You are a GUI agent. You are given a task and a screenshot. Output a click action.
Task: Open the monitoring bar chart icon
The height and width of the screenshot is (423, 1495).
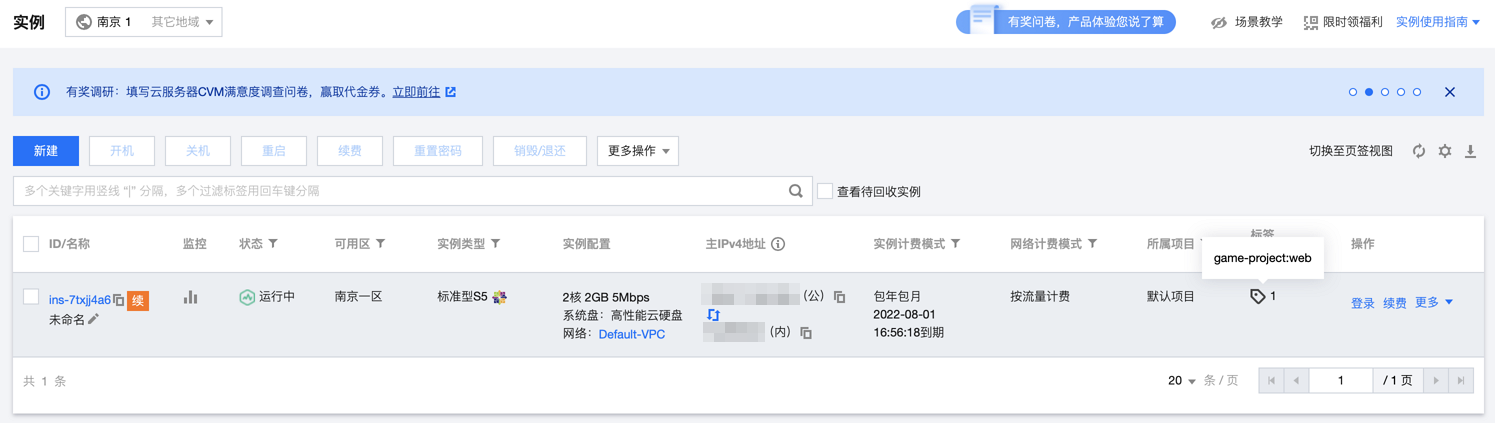[191, 297]
